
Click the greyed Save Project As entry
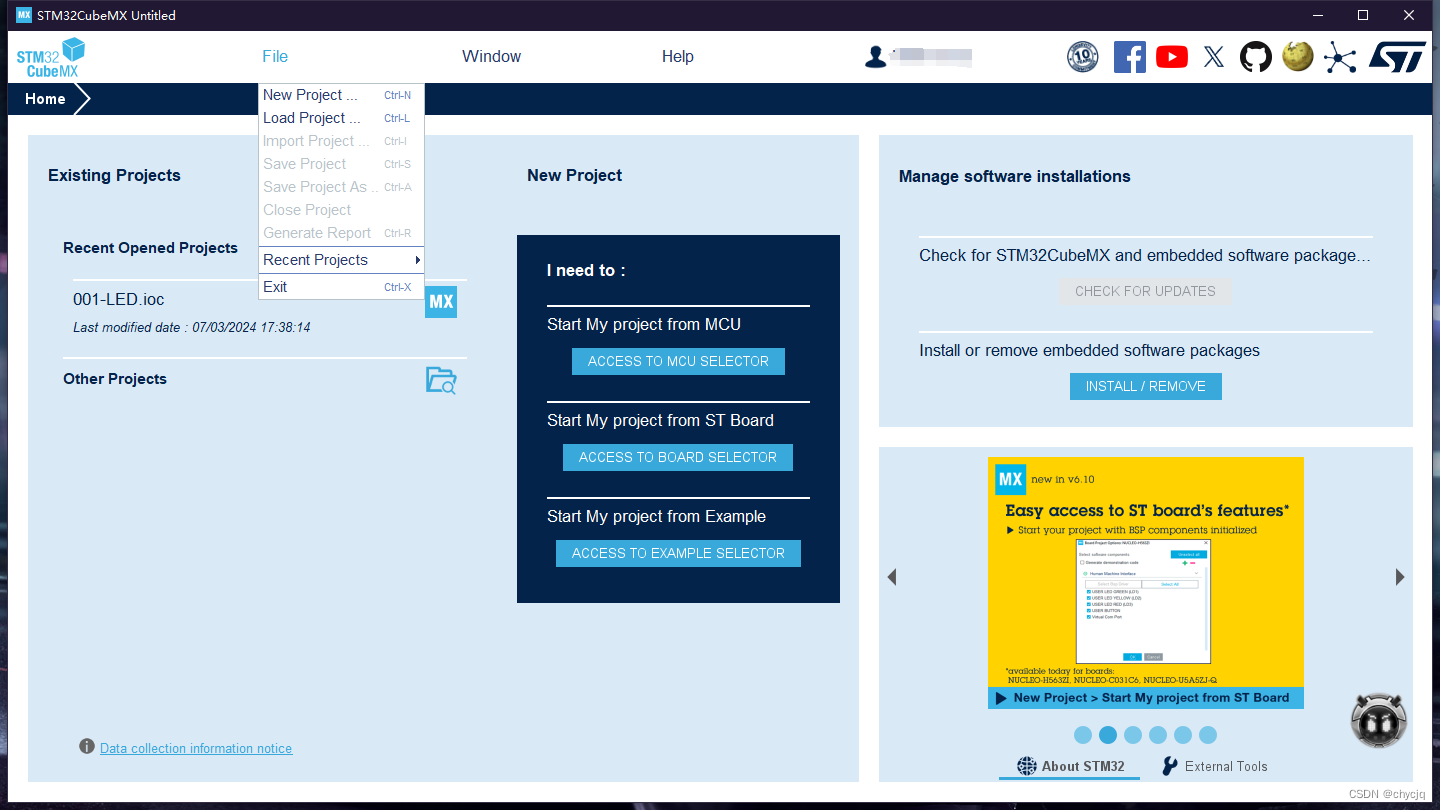[341, 187]
